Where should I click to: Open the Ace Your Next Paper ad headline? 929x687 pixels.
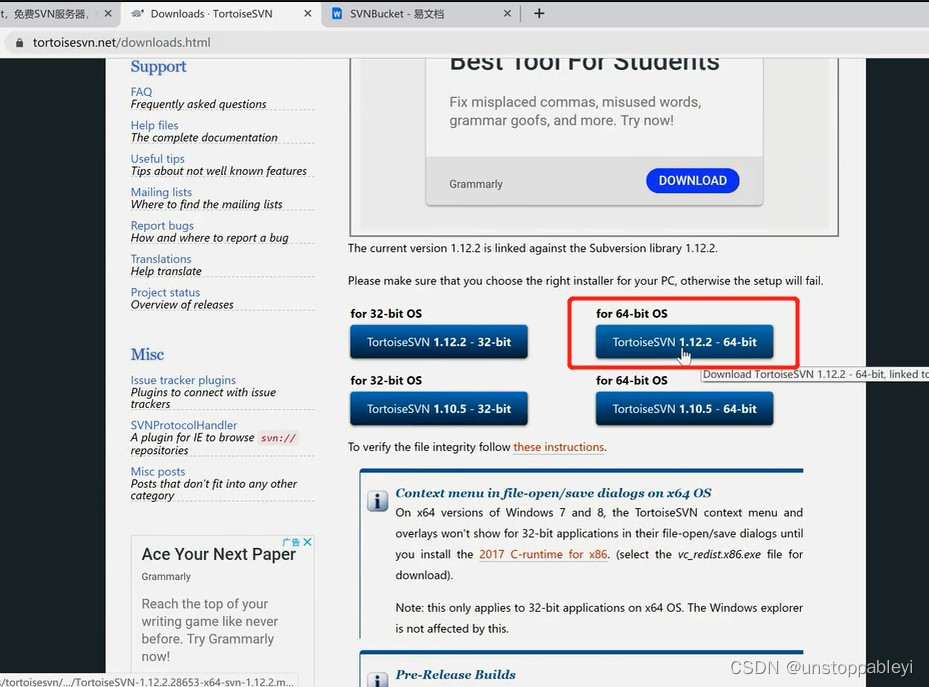219,554
